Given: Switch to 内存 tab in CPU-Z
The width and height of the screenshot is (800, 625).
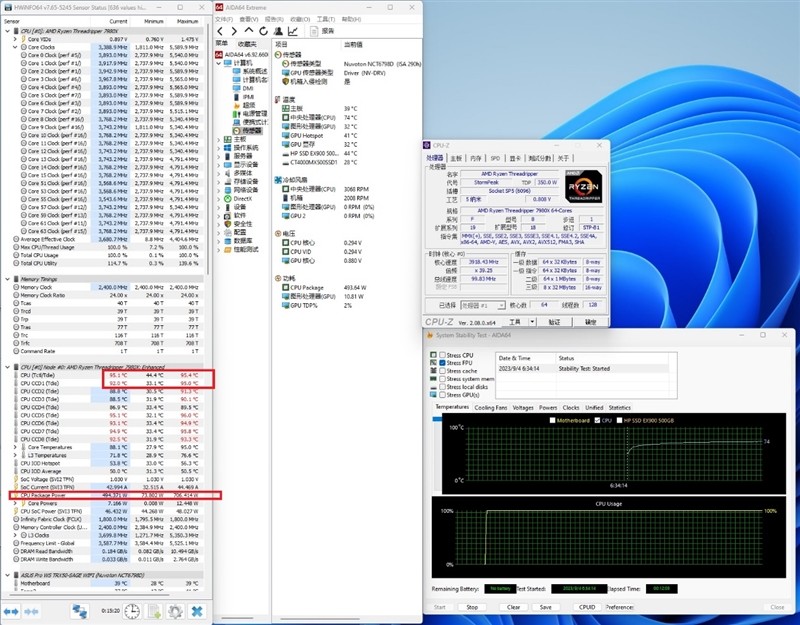Looking at the screenshot, I should point(476,159).
